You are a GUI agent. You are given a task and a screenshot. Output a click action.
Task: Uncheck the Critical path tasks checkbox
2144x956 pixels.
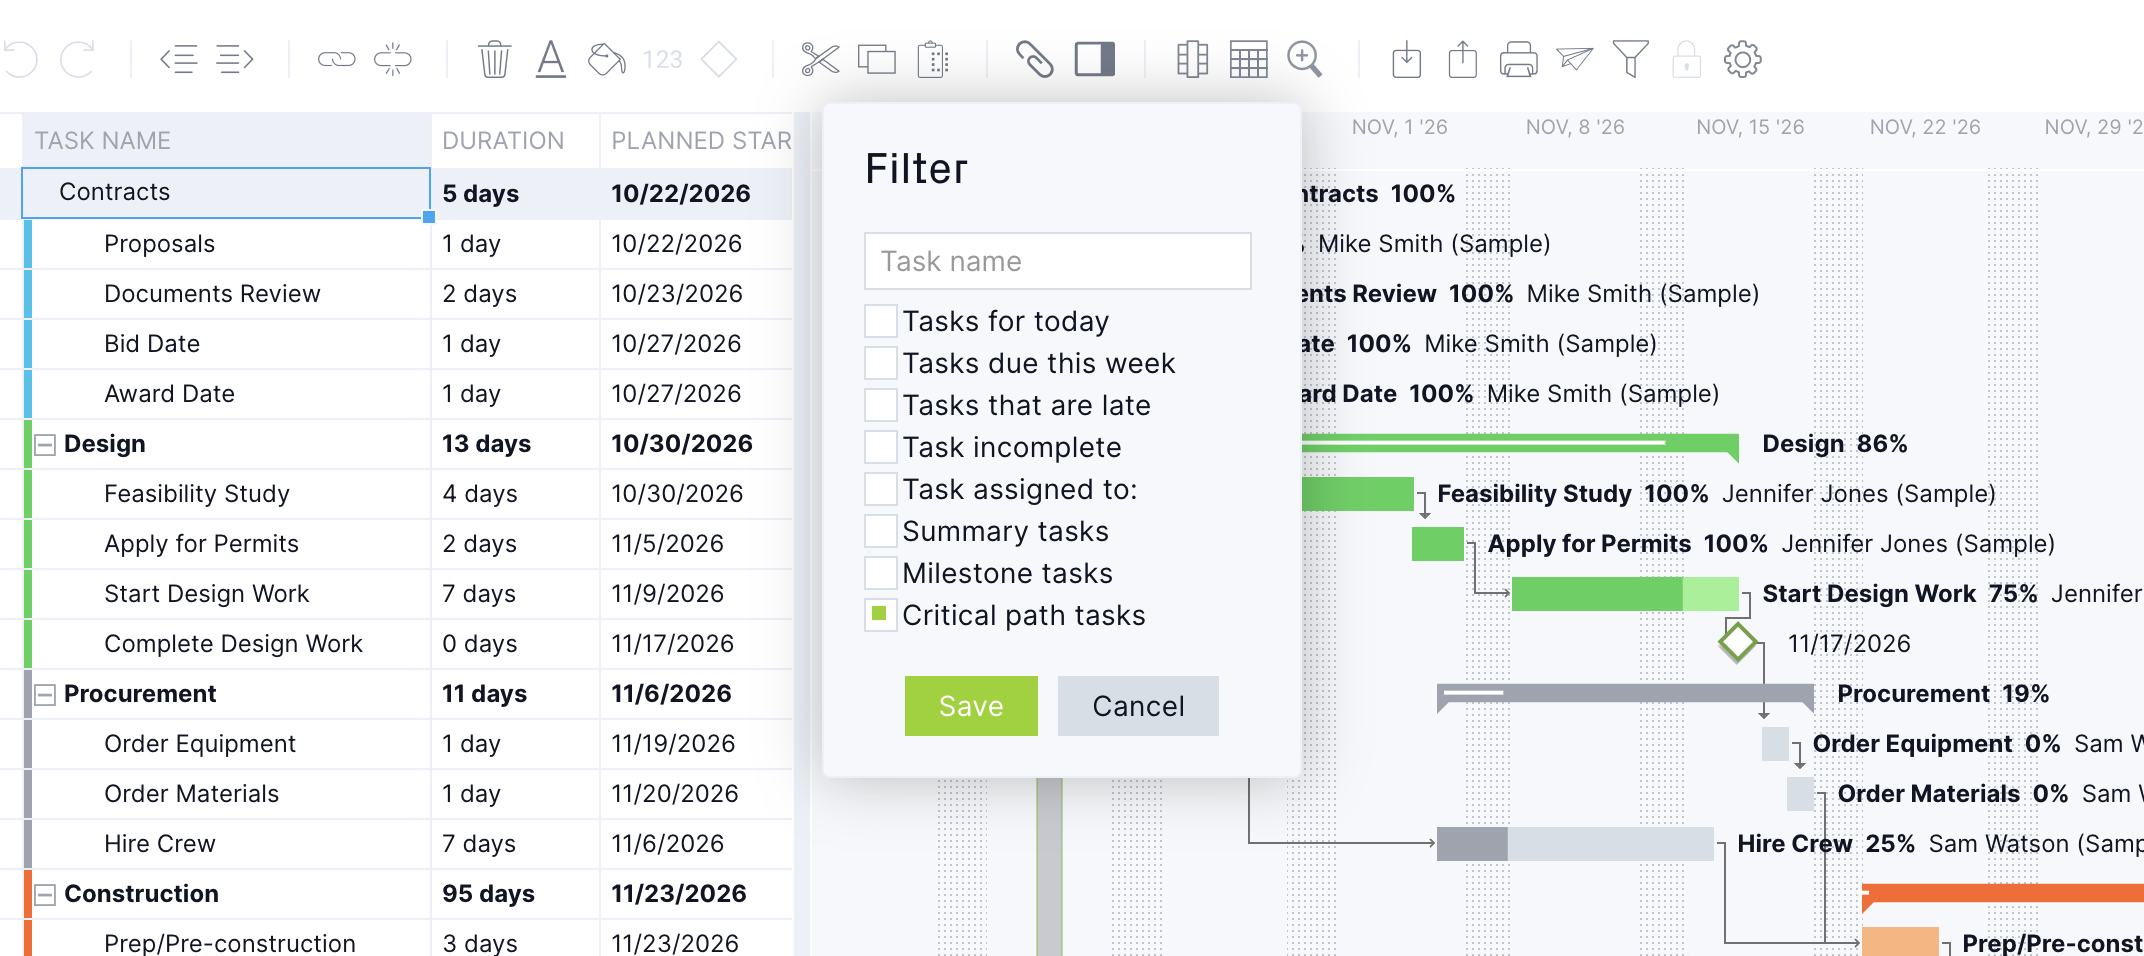[880, 615]
